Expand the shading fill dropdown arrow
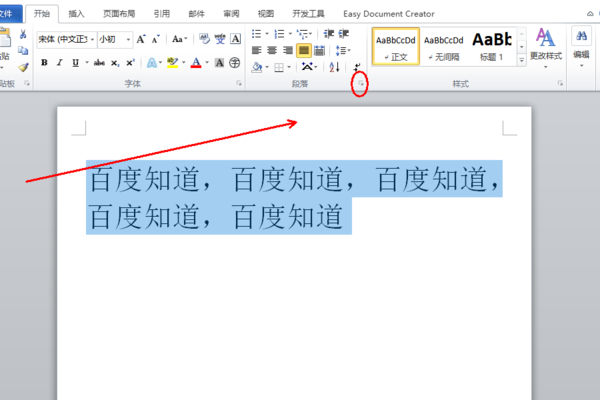Viewport: 600px width, 400px height. point(267,67)
